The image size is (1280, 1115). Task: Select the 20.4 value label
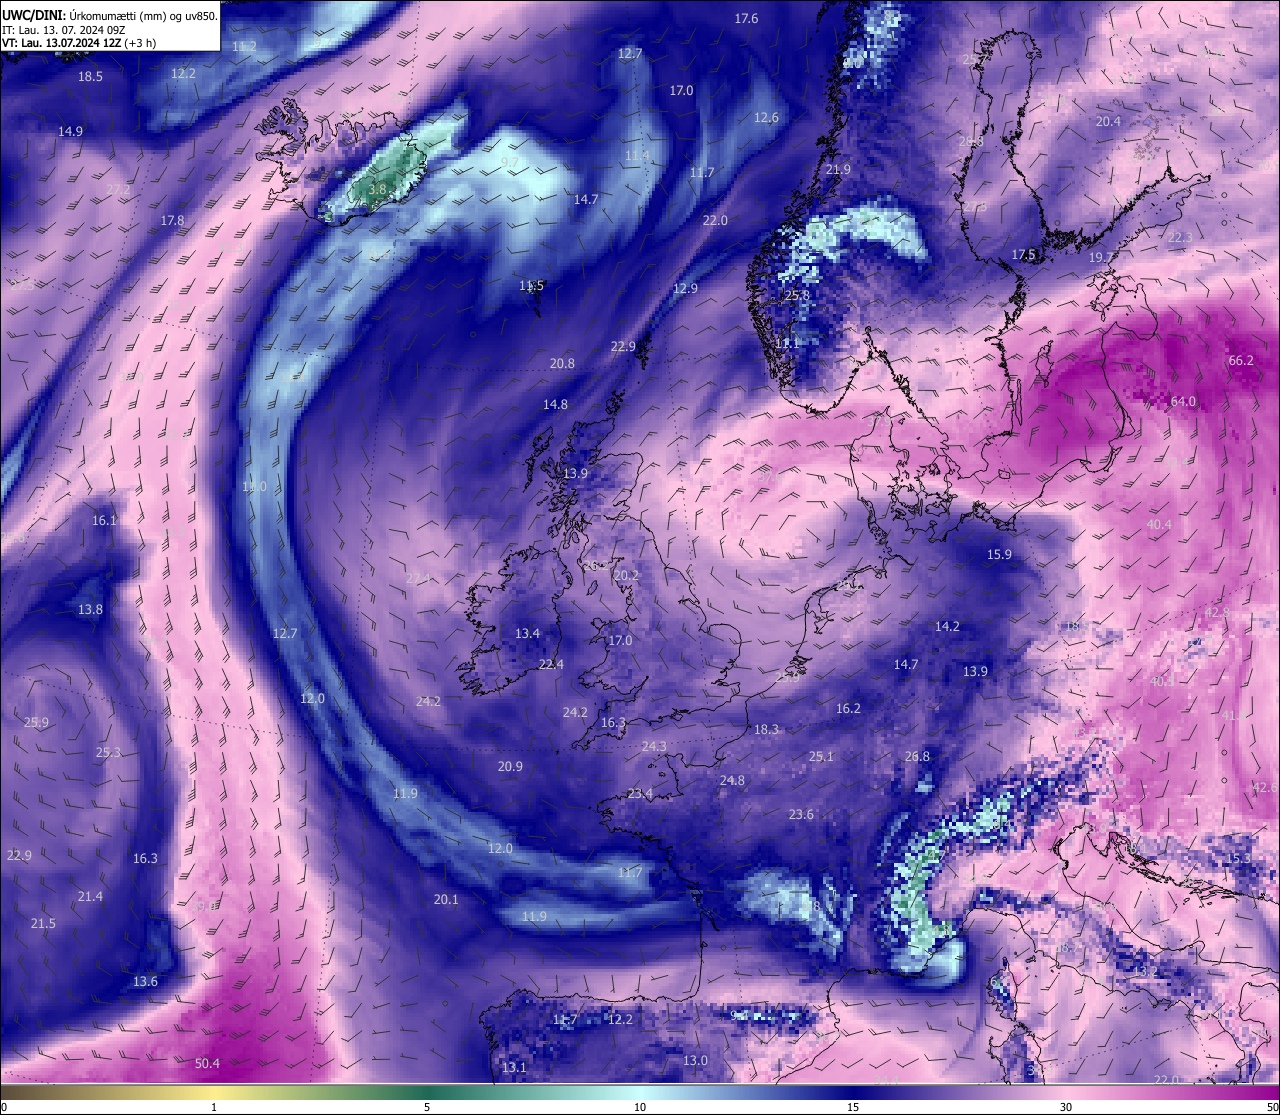1108,121
